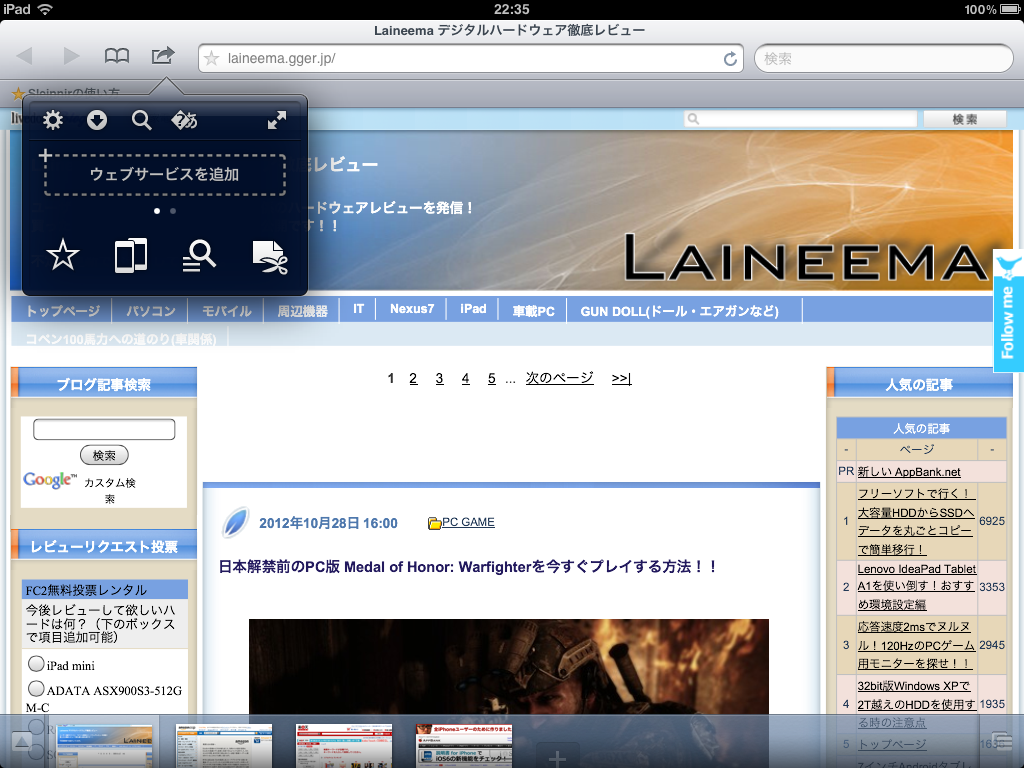Switch to the Laineema tab thumbnail
The width and height of the screenshot is (1024, 768).
[x=104, y=746]
